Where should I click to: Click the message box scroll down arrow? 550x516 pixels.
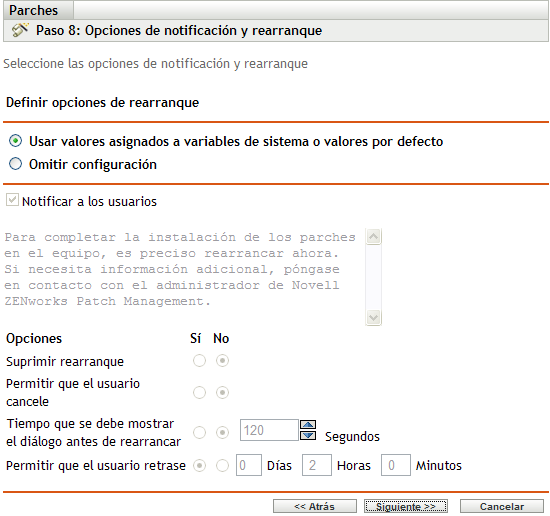tap(373, 318)
